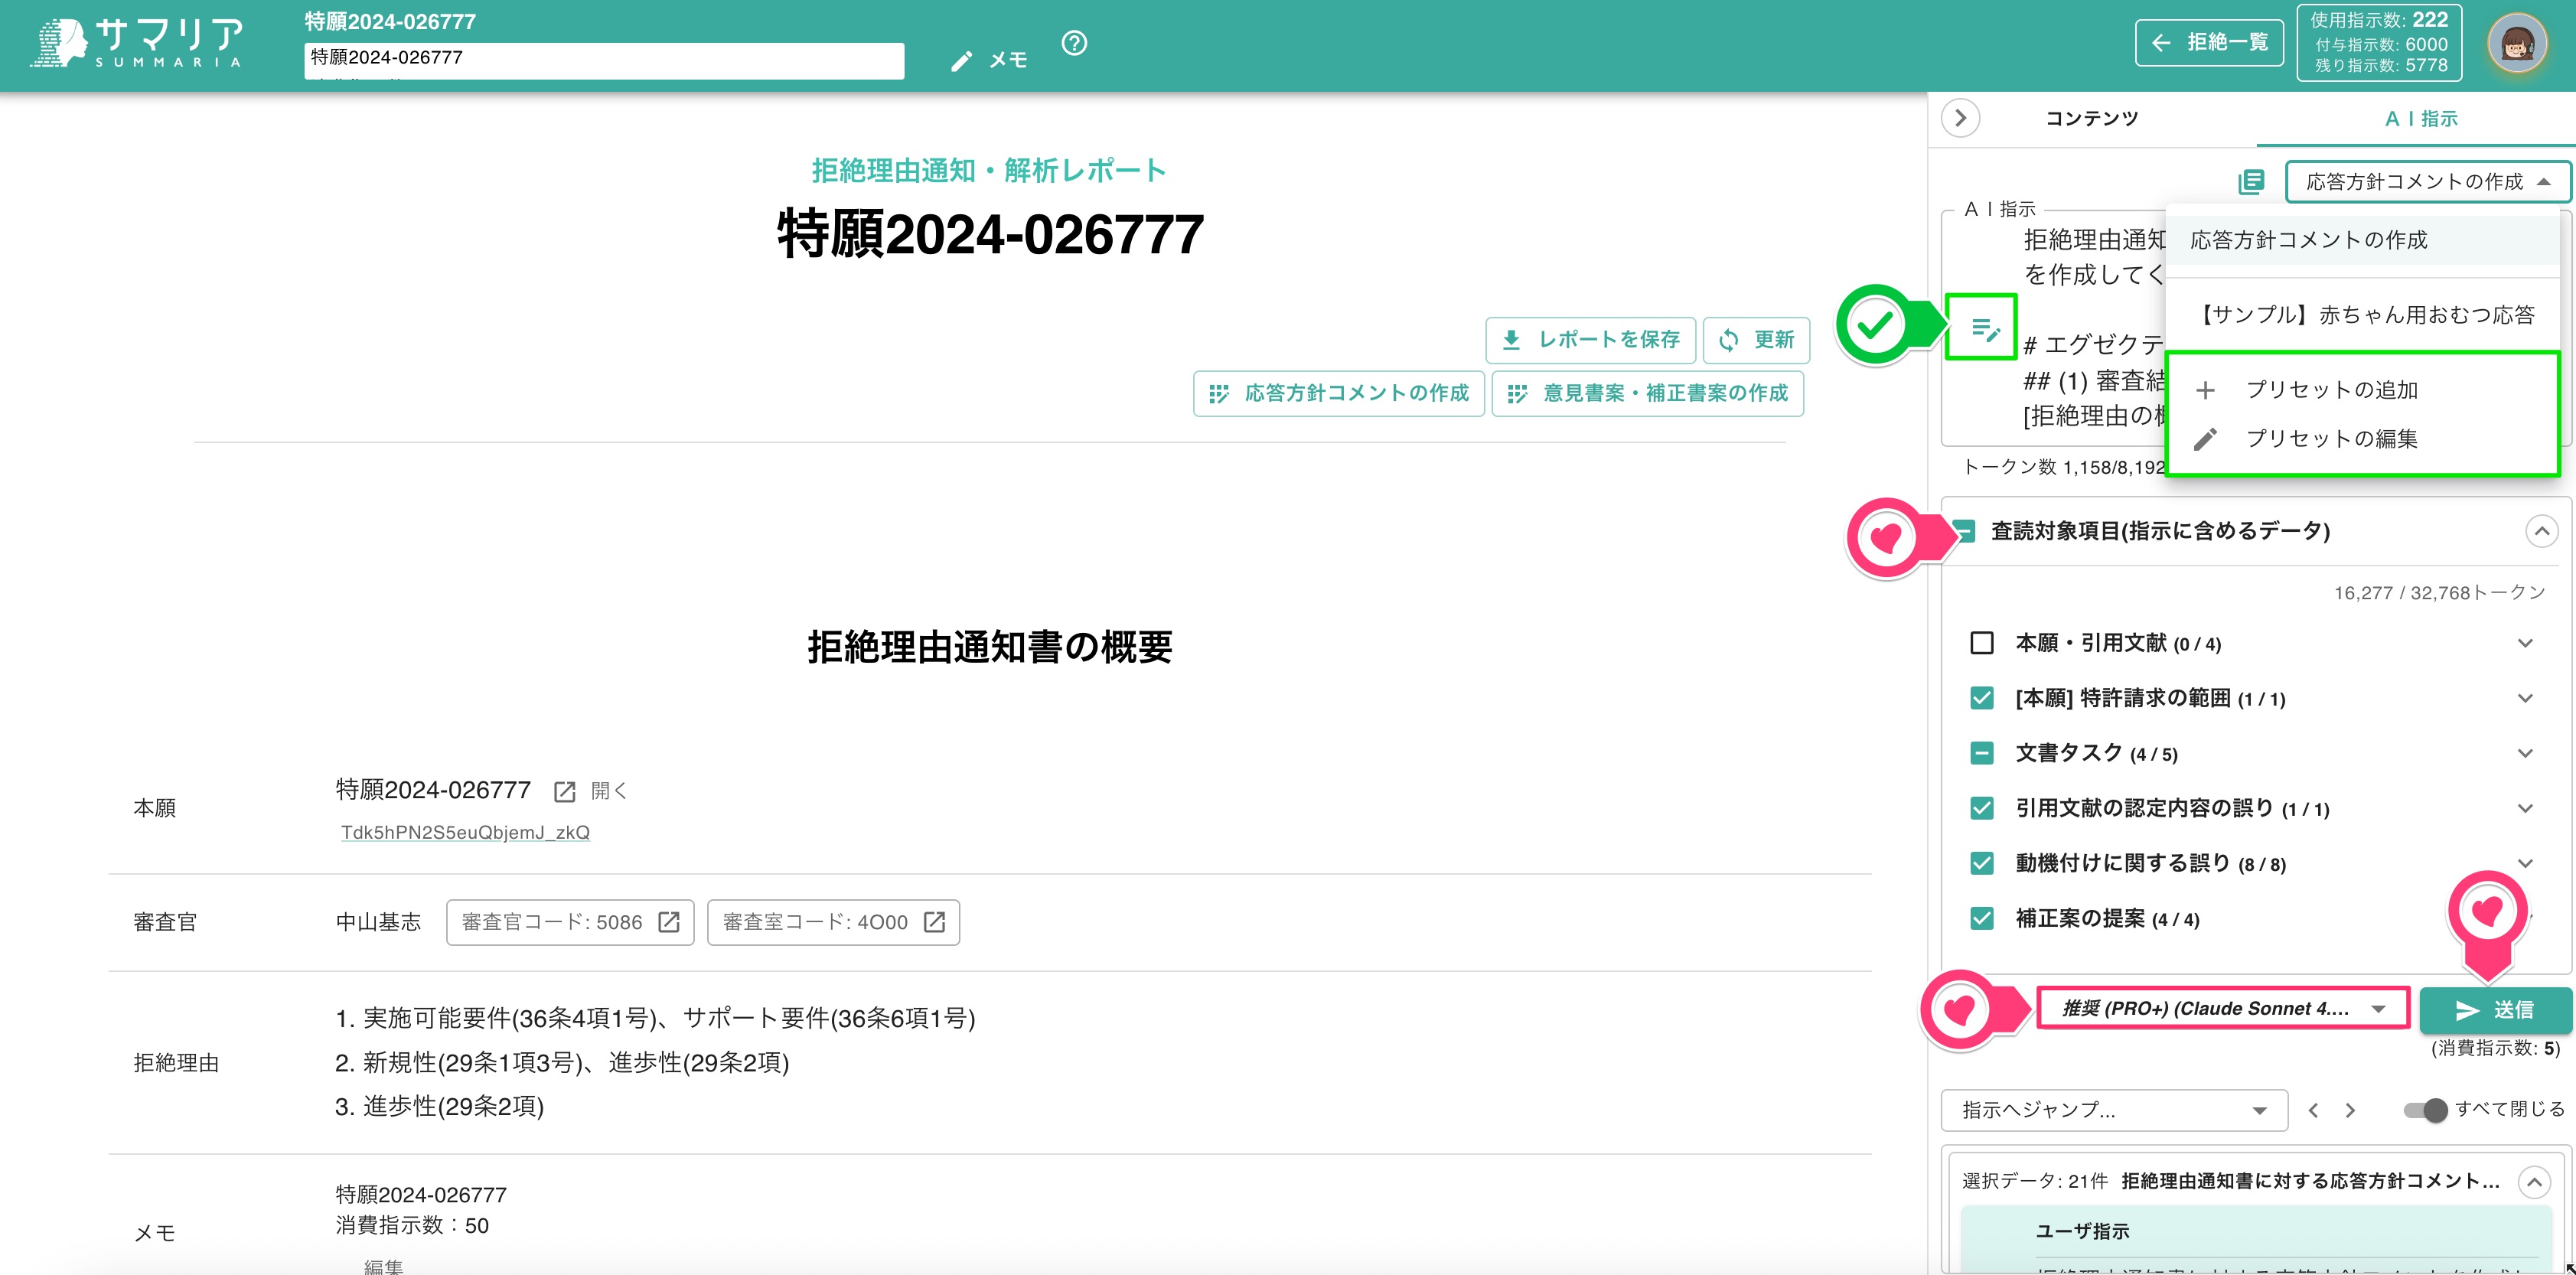Uncheck 動機付けに関する誤り checkbox
This screenshot has height=1275, width=2576.
[x=1981, y=863]
